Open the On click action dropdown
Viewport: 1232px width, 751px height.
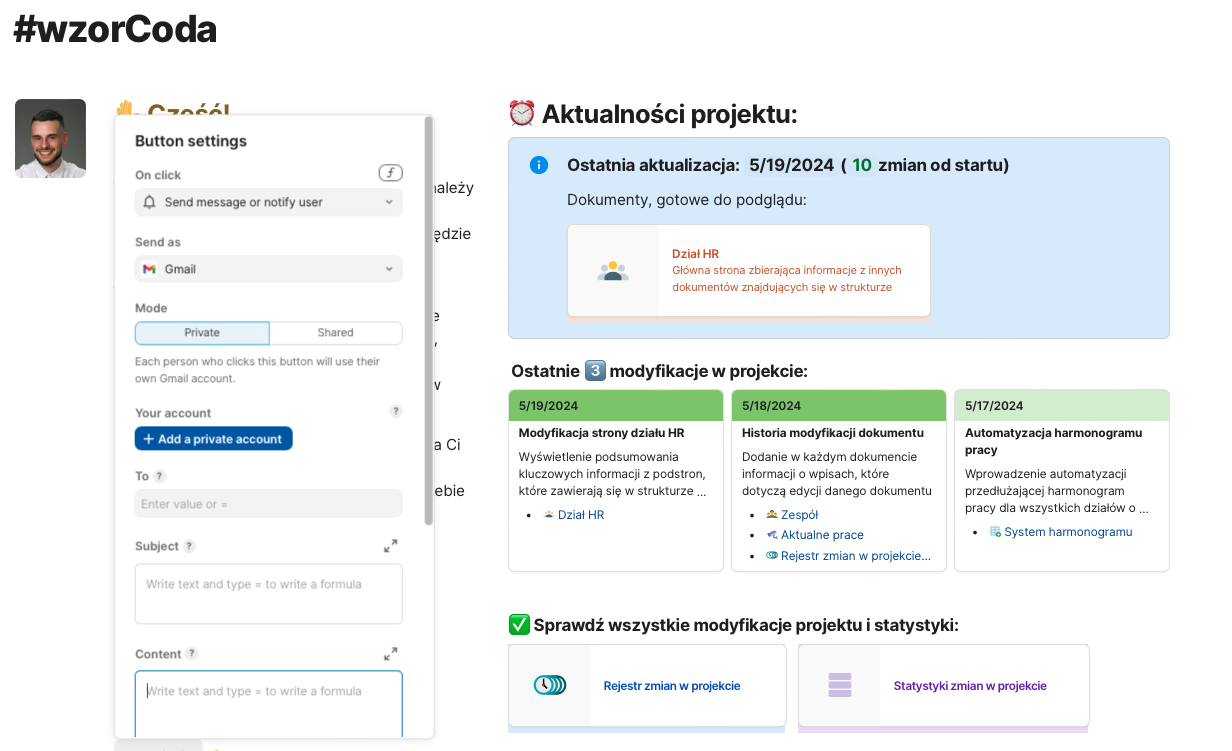click(268, 202)
